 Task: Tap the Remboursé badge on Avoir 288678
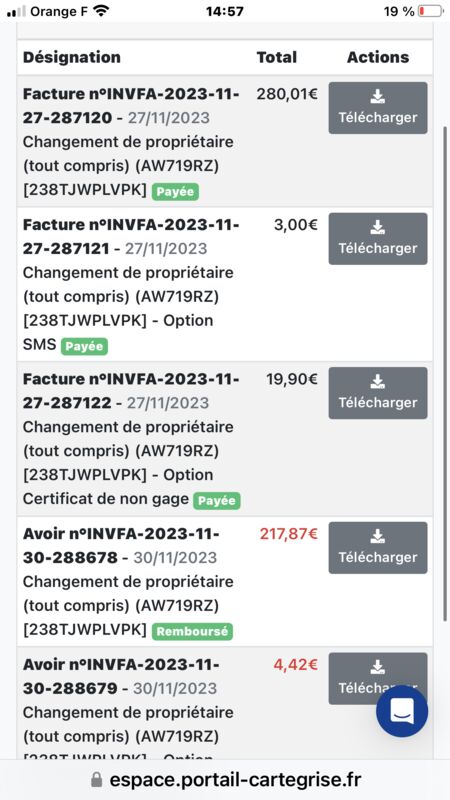click(x=192, y=632)
